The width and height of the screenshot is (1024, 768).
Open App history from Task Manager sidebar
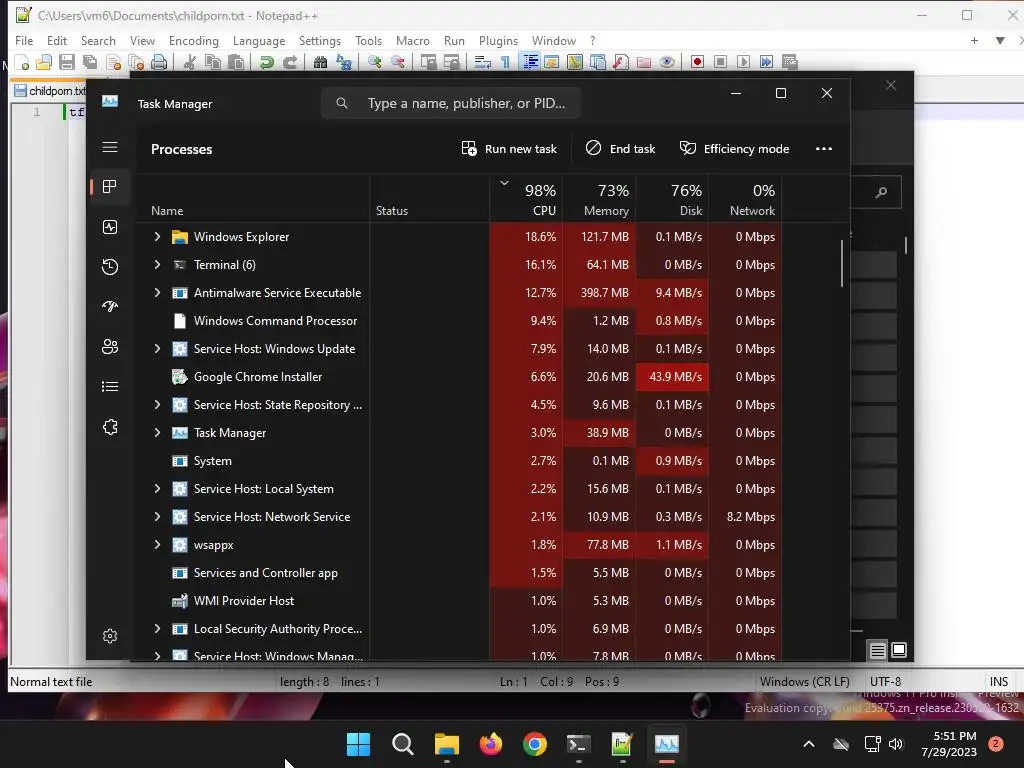(x=110, y=266)
